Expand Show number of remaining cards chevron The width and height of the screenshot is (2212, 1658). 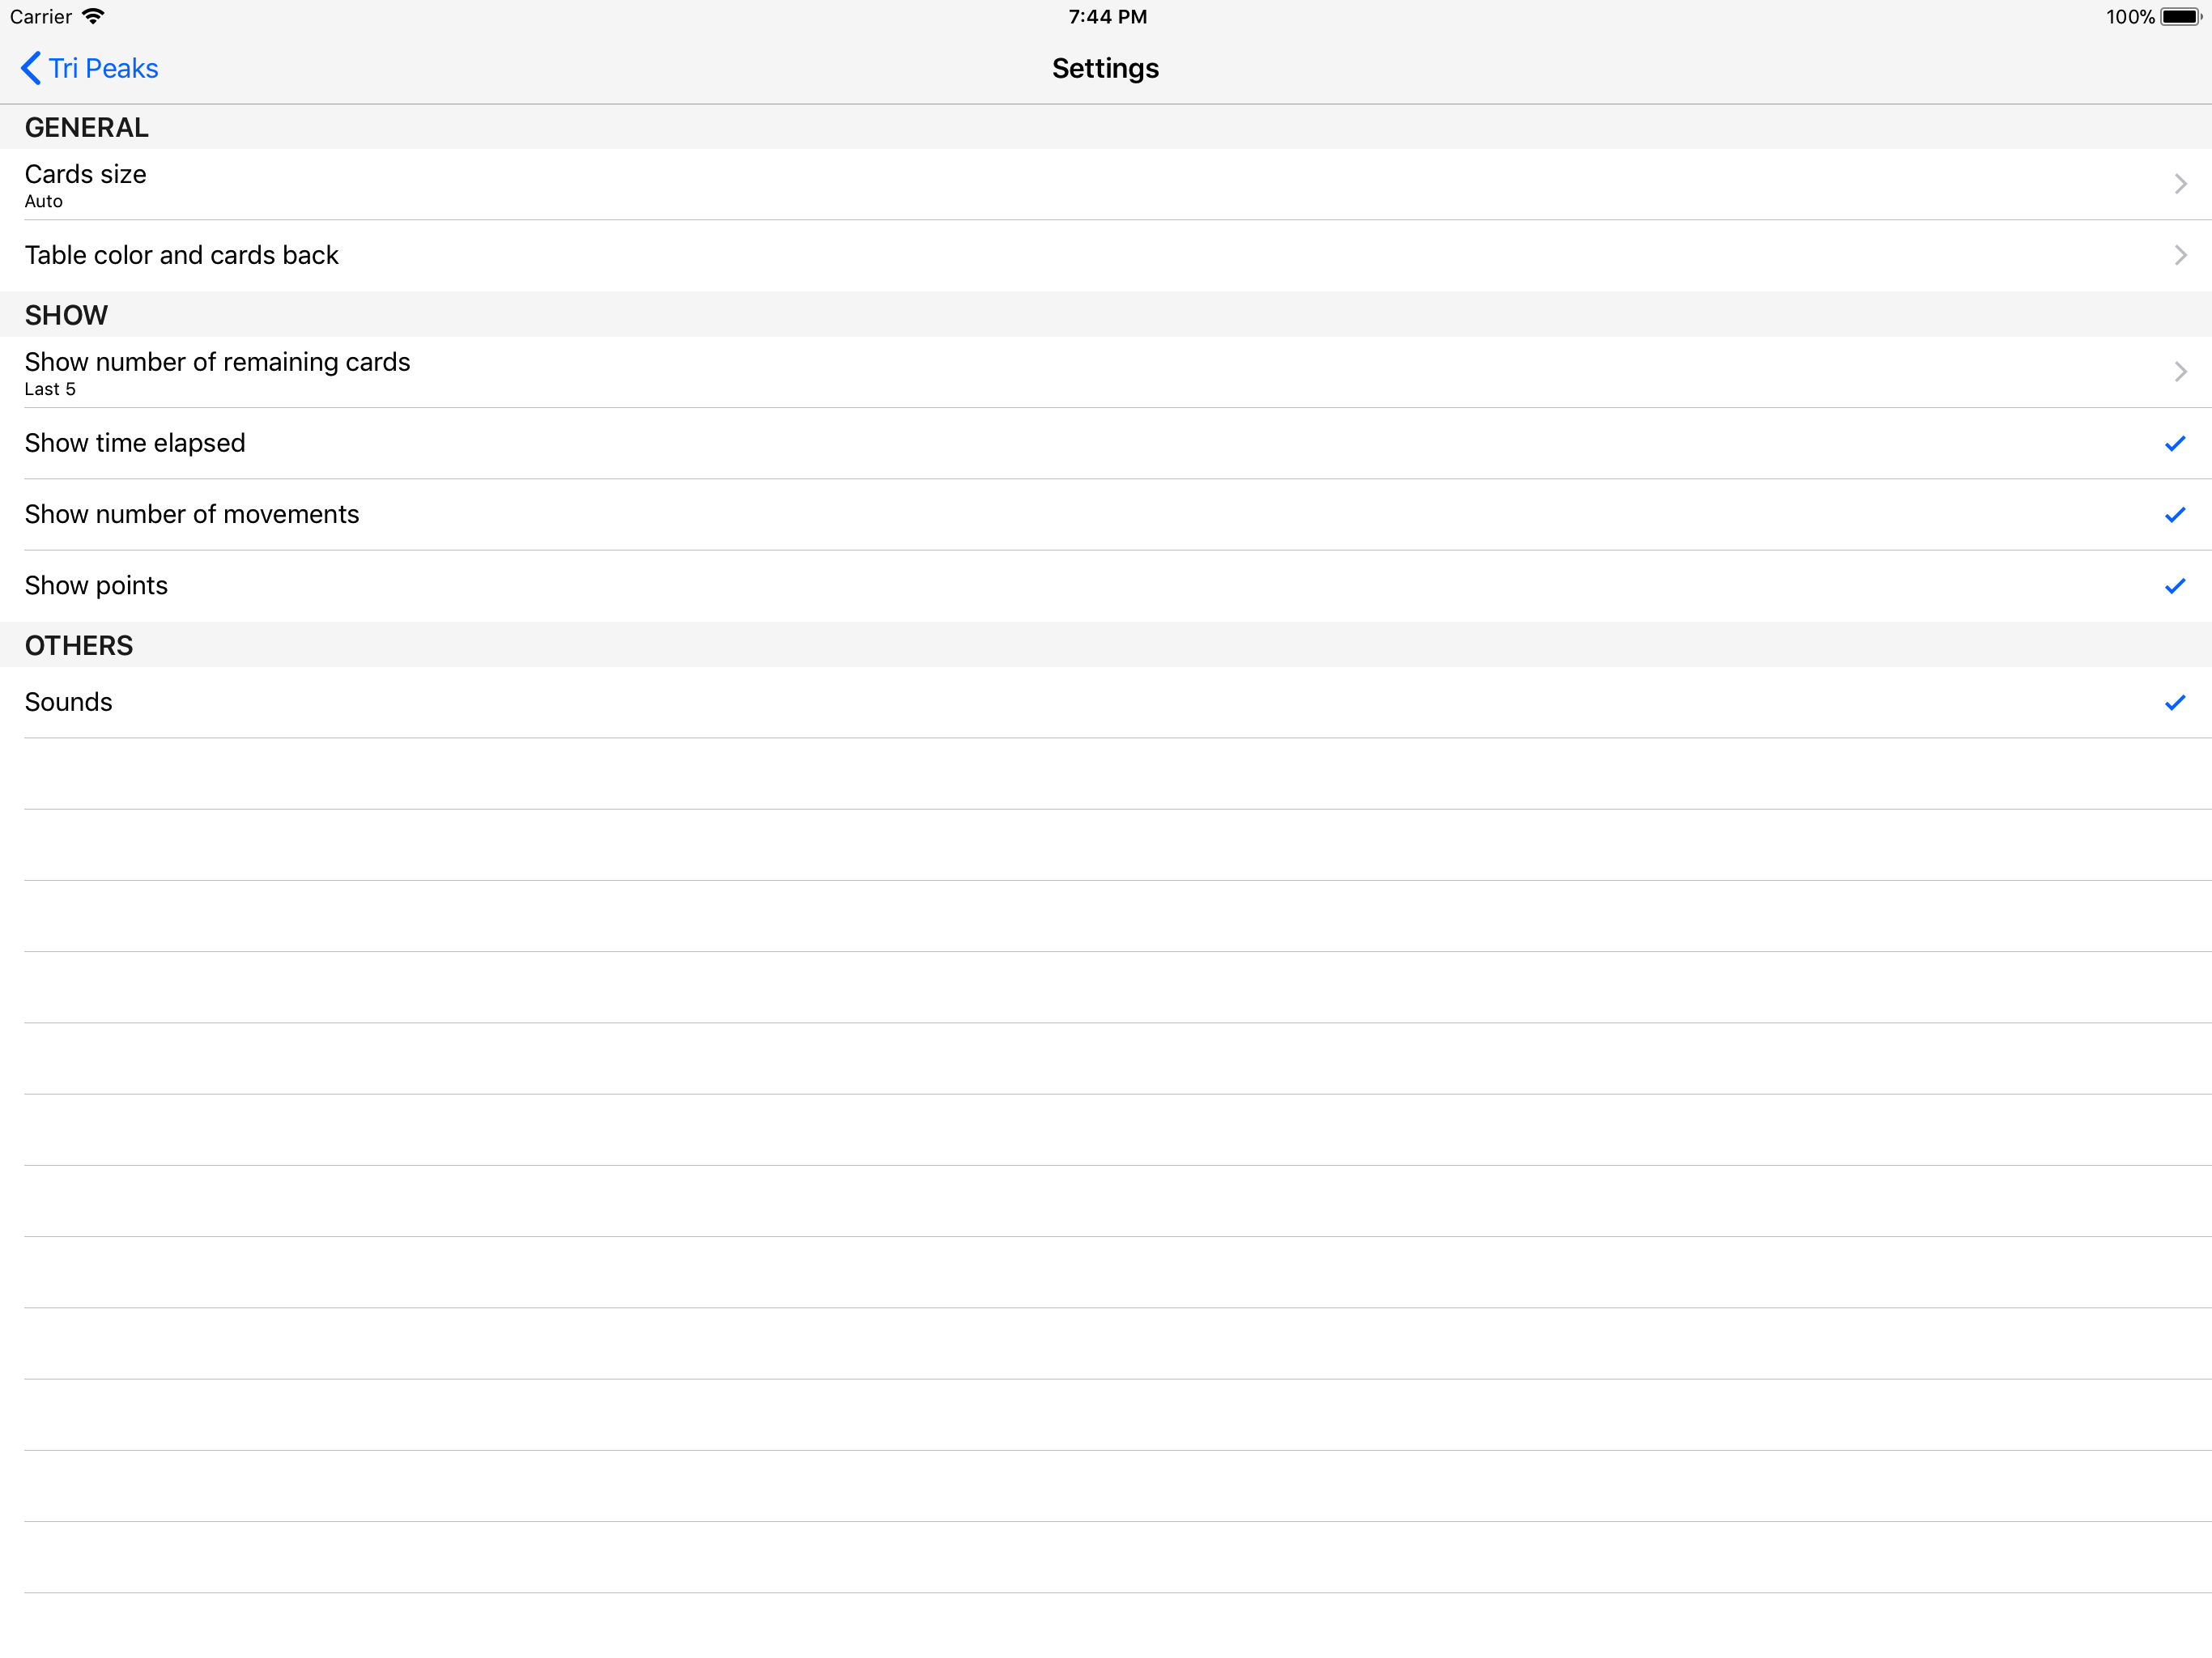(x=2180, y=372)
